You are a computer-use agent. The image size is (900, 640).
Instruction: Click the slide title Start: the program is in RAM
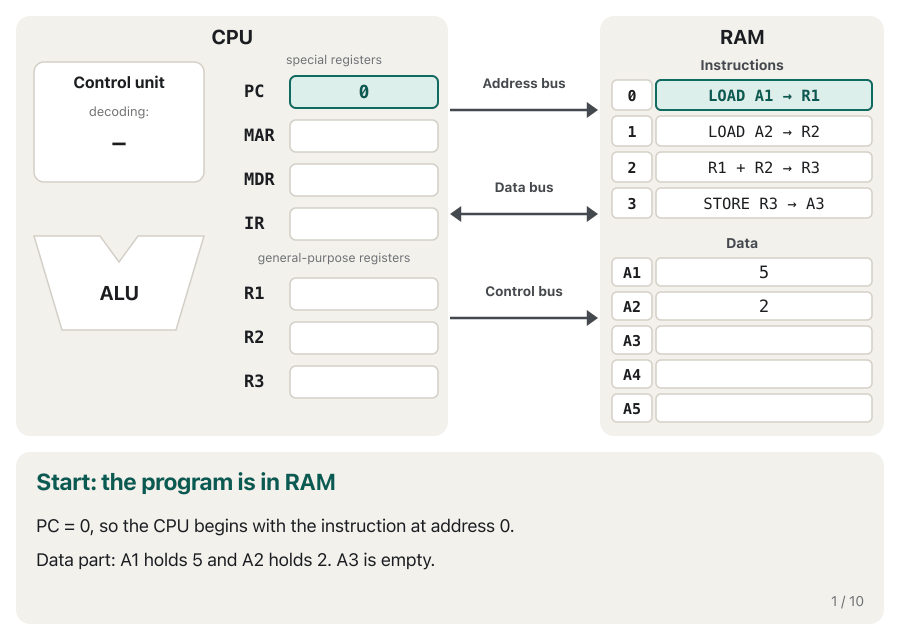point(185,482)
